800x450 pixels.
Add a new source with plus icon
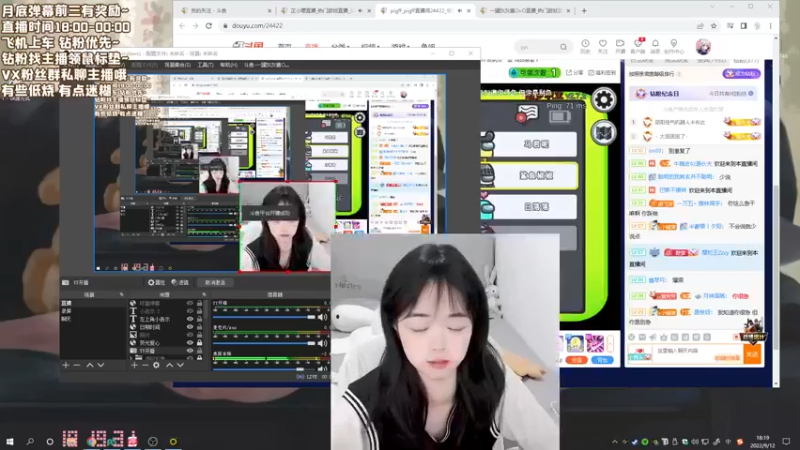134,365
